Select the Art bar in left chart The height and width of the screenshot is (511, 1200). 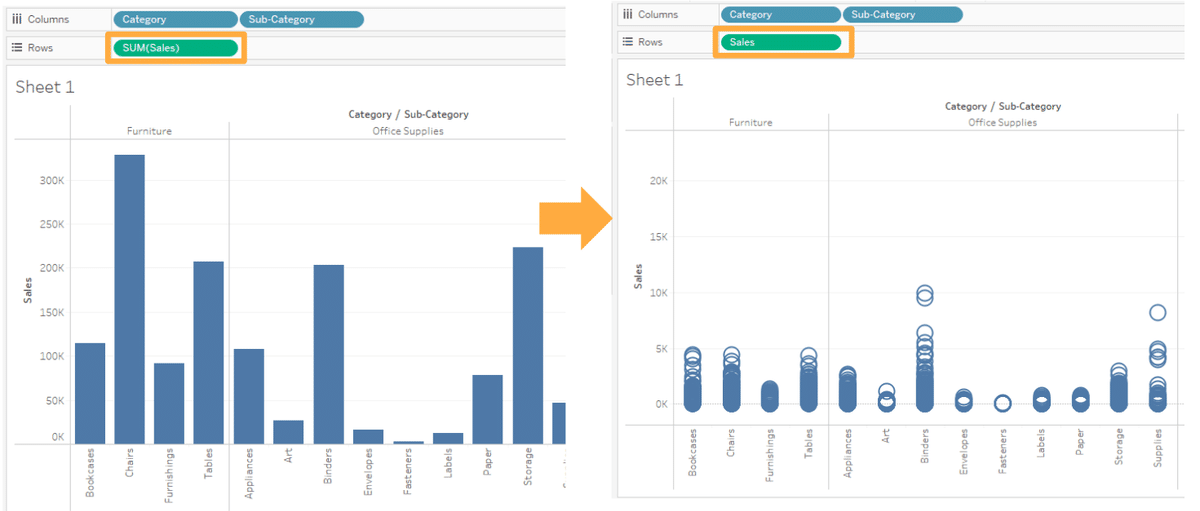pos(289,432)
